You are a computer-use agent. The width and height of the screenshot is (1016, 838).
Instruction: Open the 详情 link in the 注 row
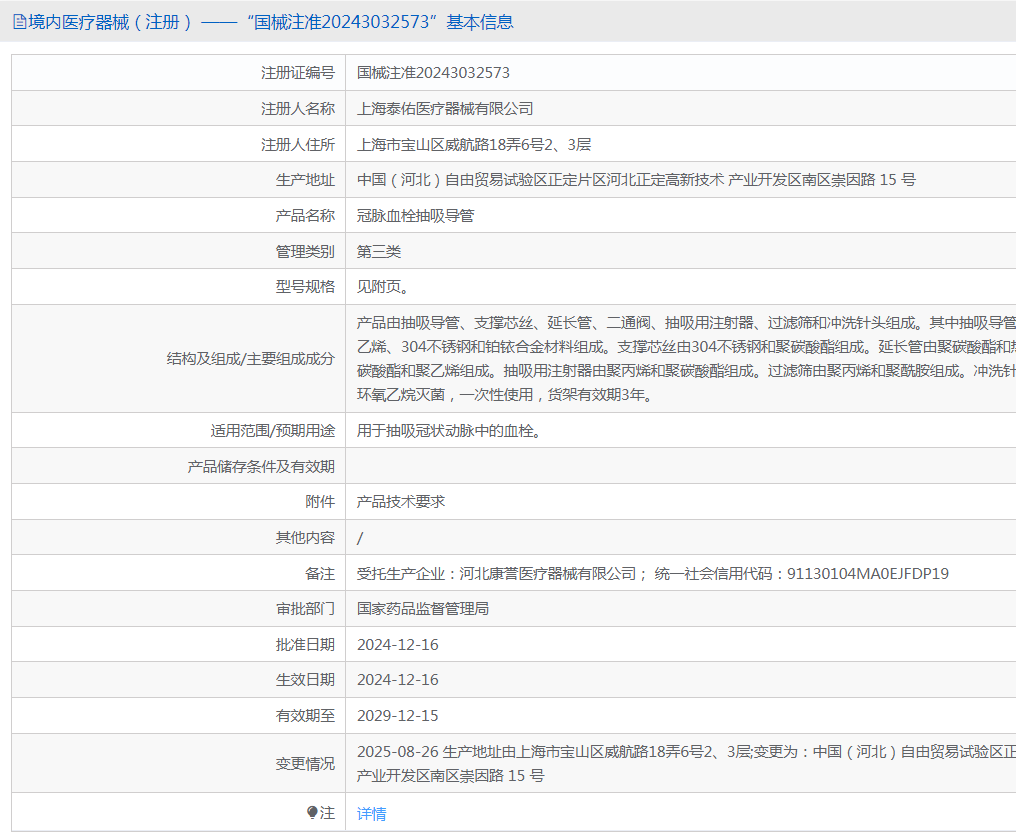371,813
